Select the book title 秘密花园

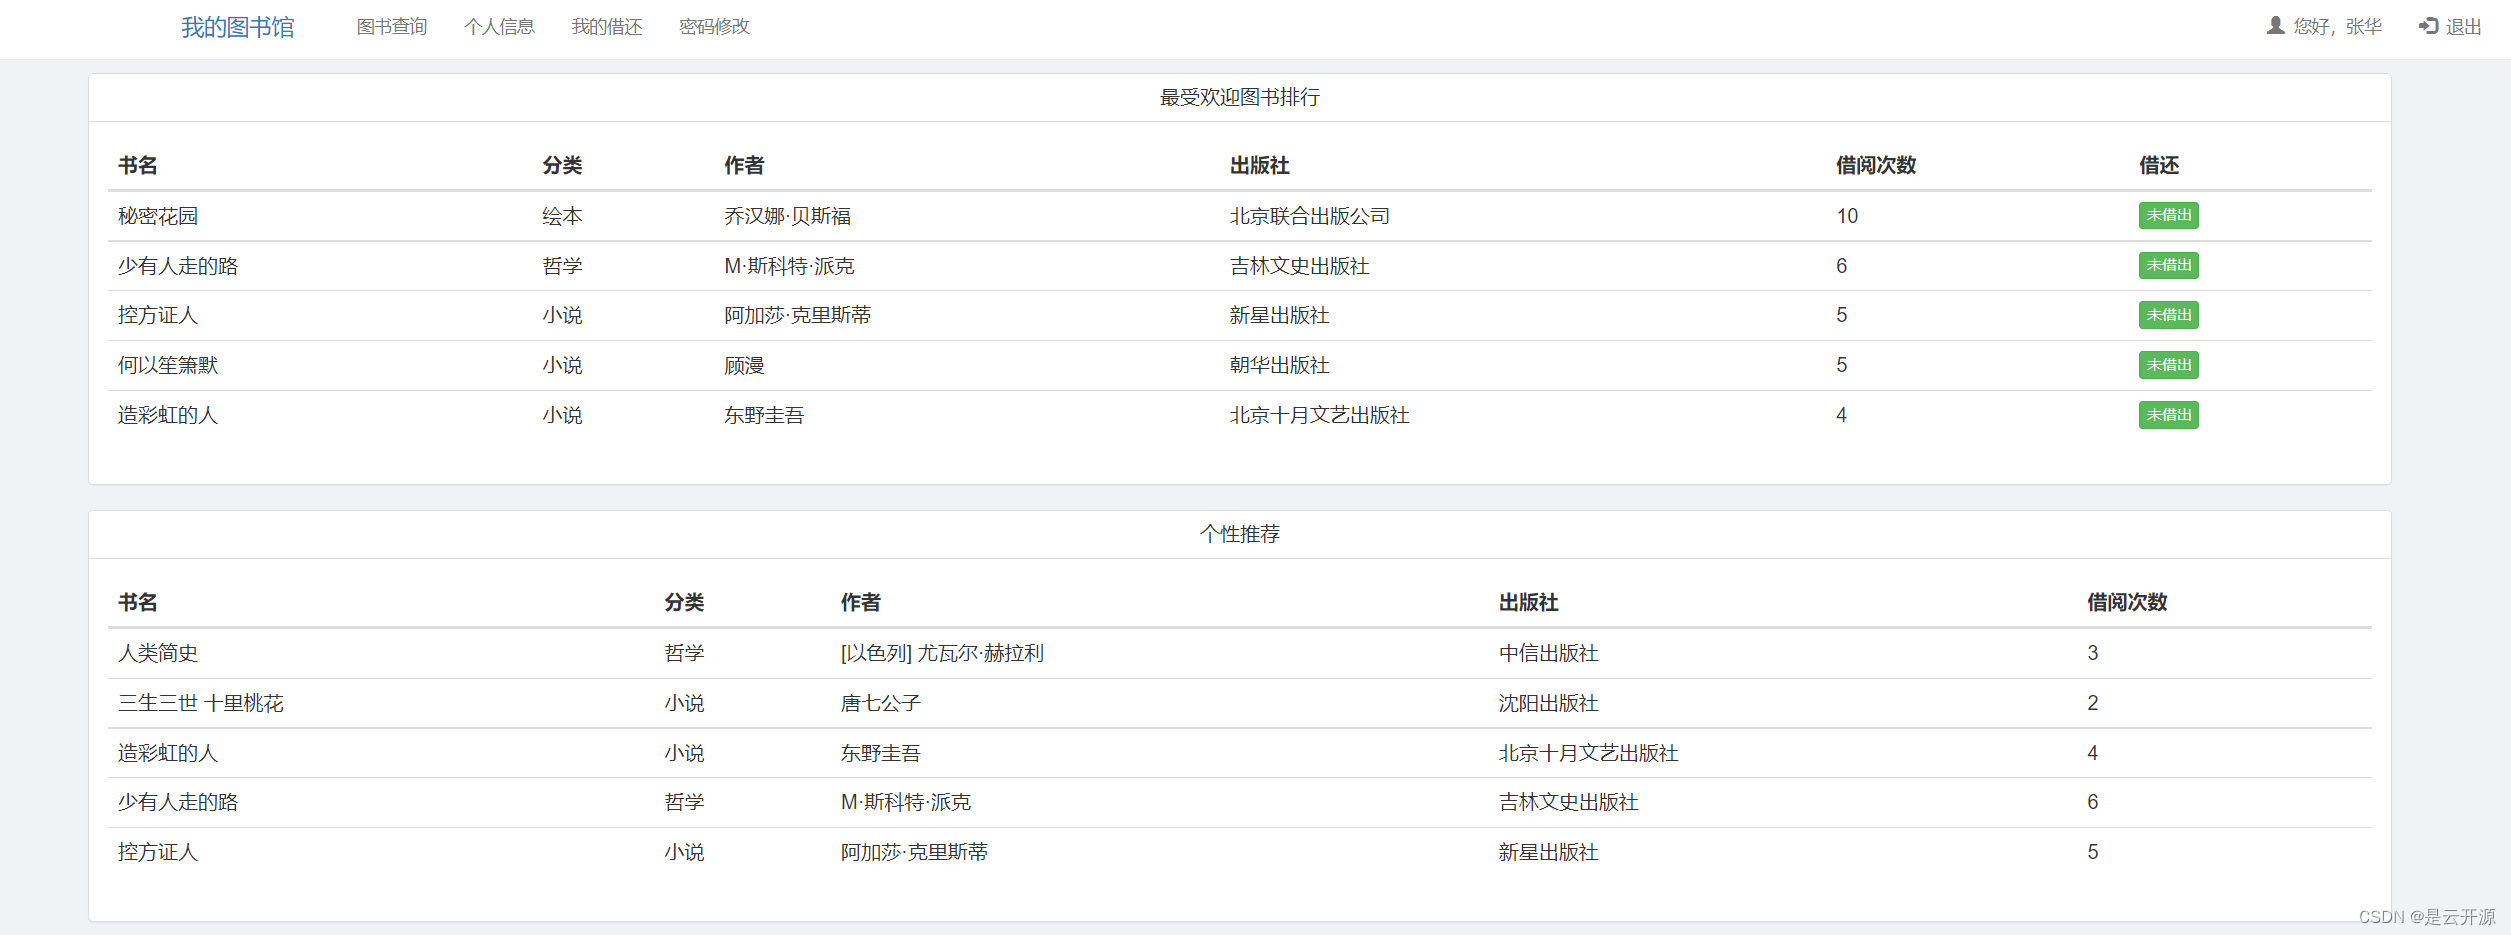click(158, 216)
